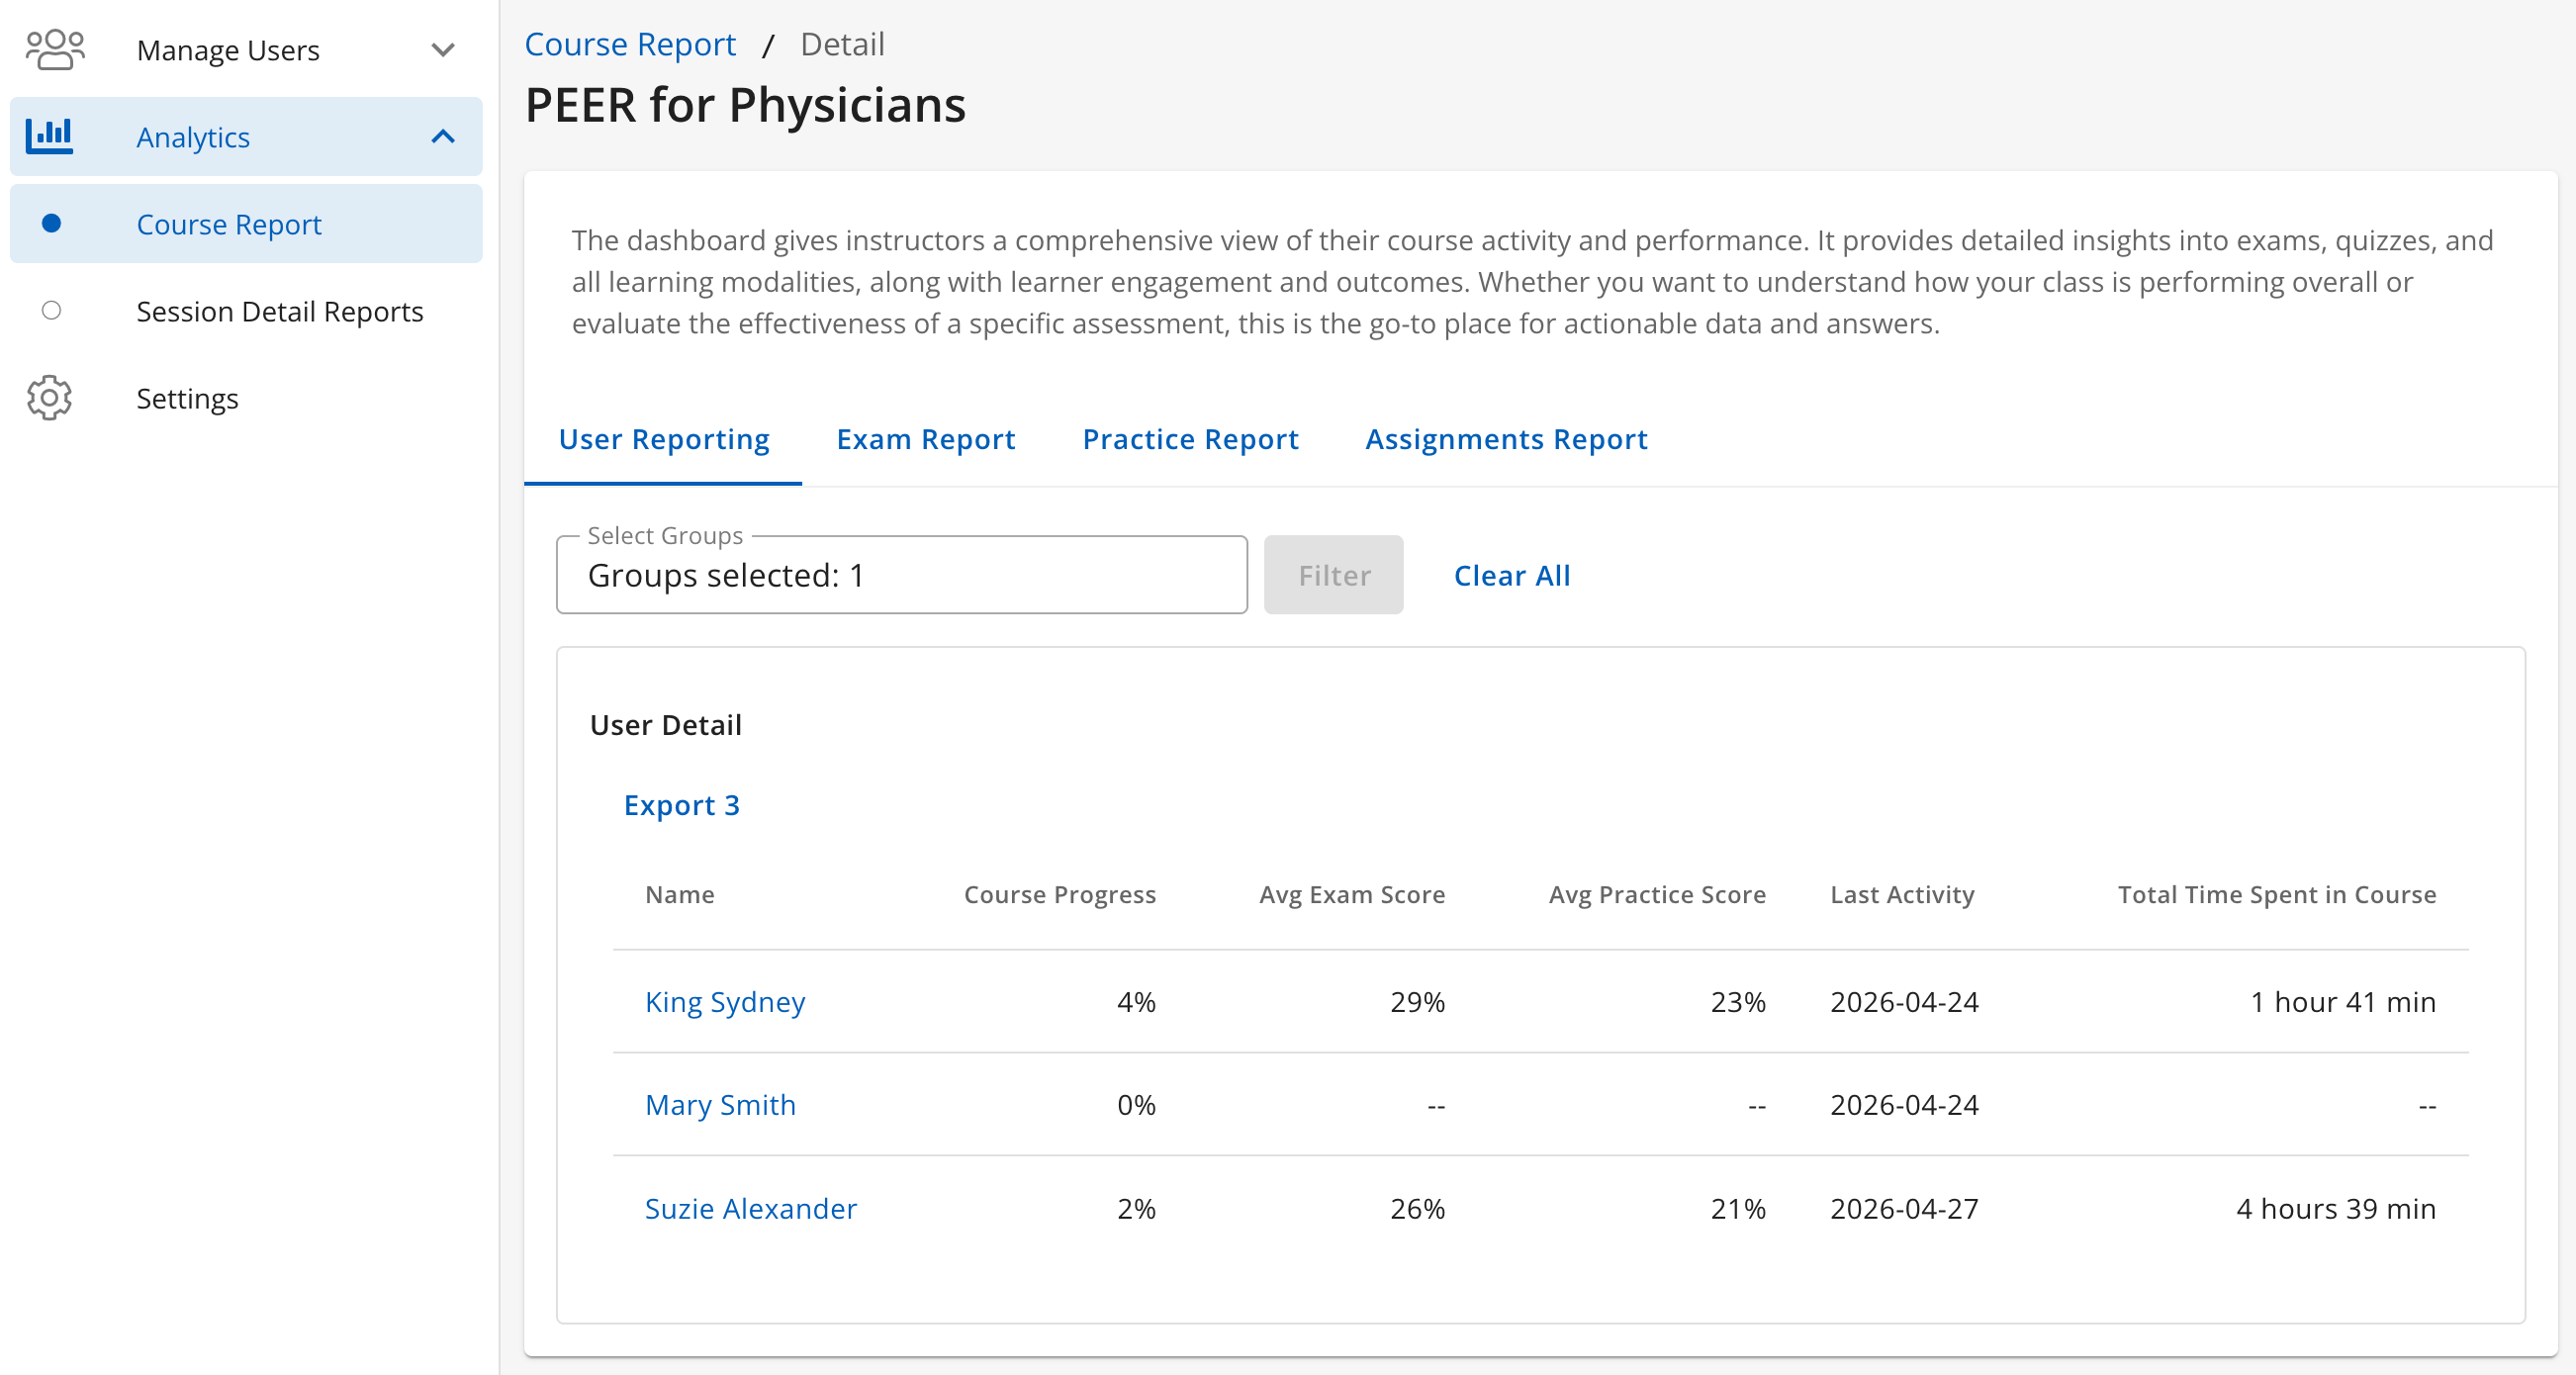Expand the Manage Users section chevron
2576x1375 pixels.
443,49
